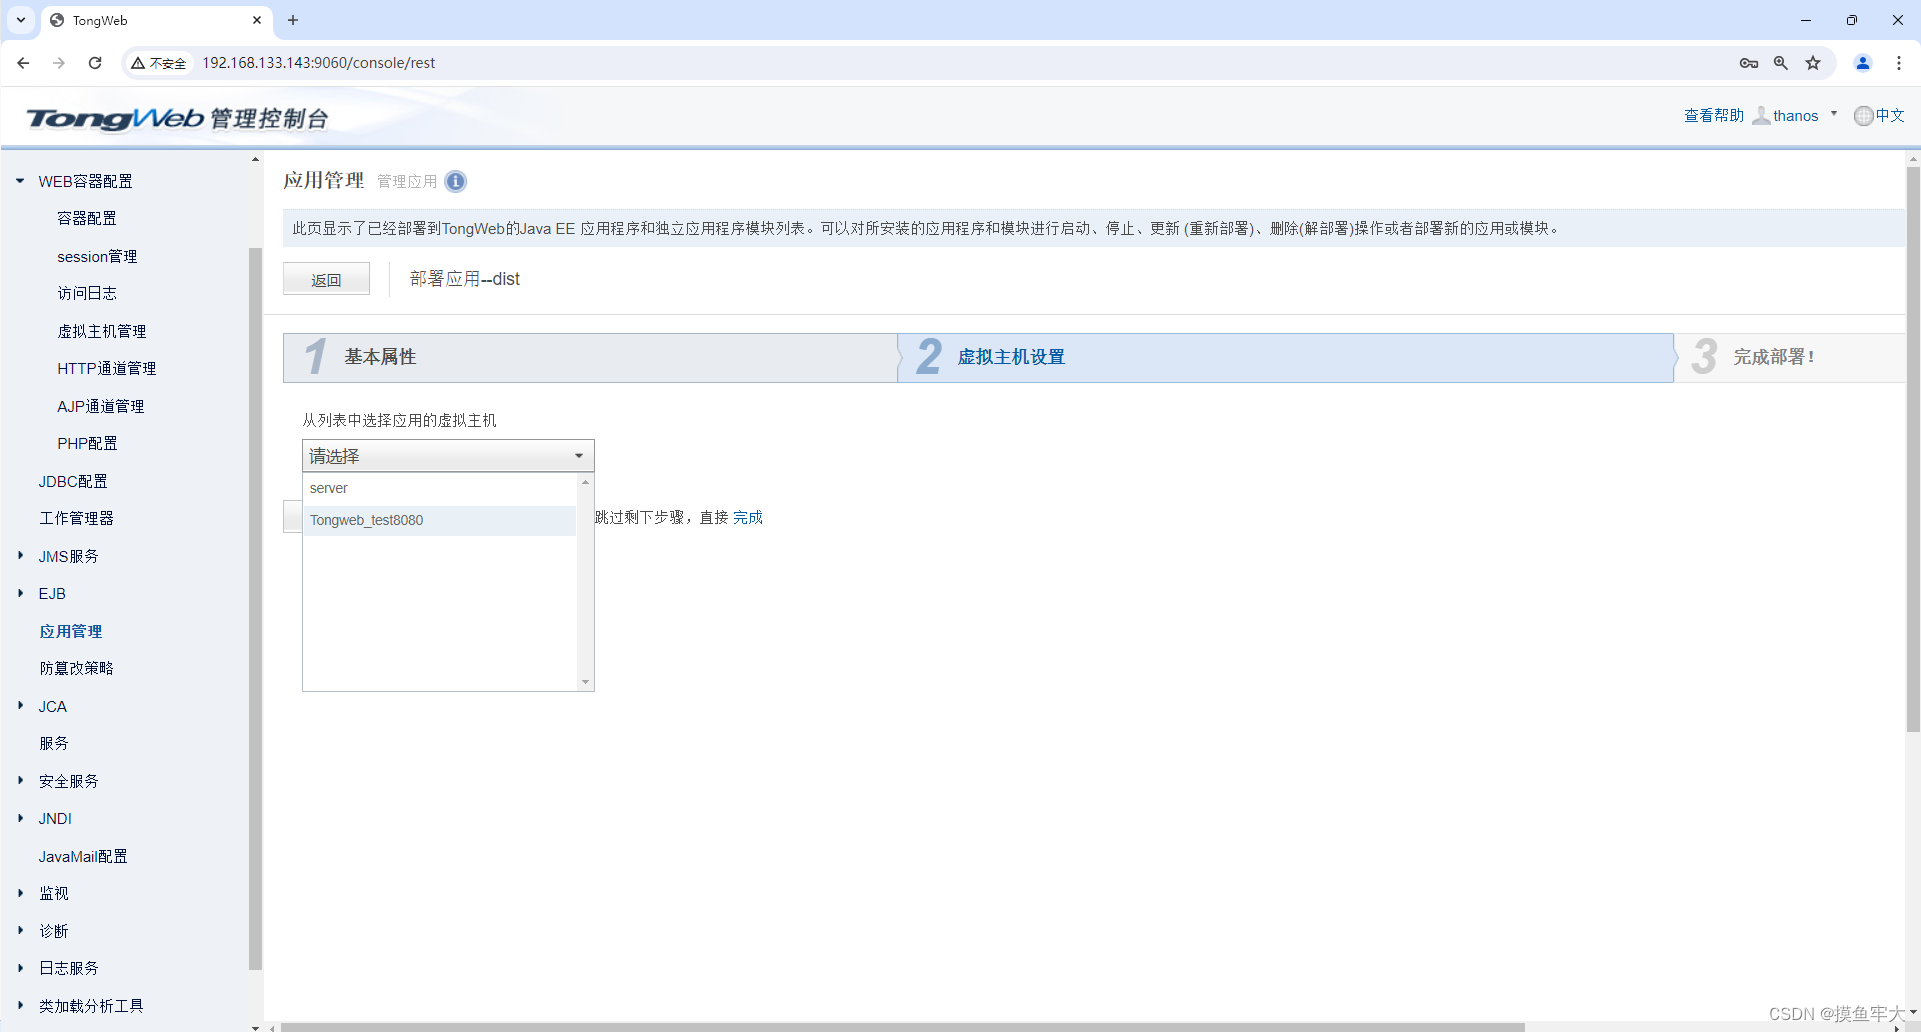Close the TongWeb browser tab

coord(257,20)
